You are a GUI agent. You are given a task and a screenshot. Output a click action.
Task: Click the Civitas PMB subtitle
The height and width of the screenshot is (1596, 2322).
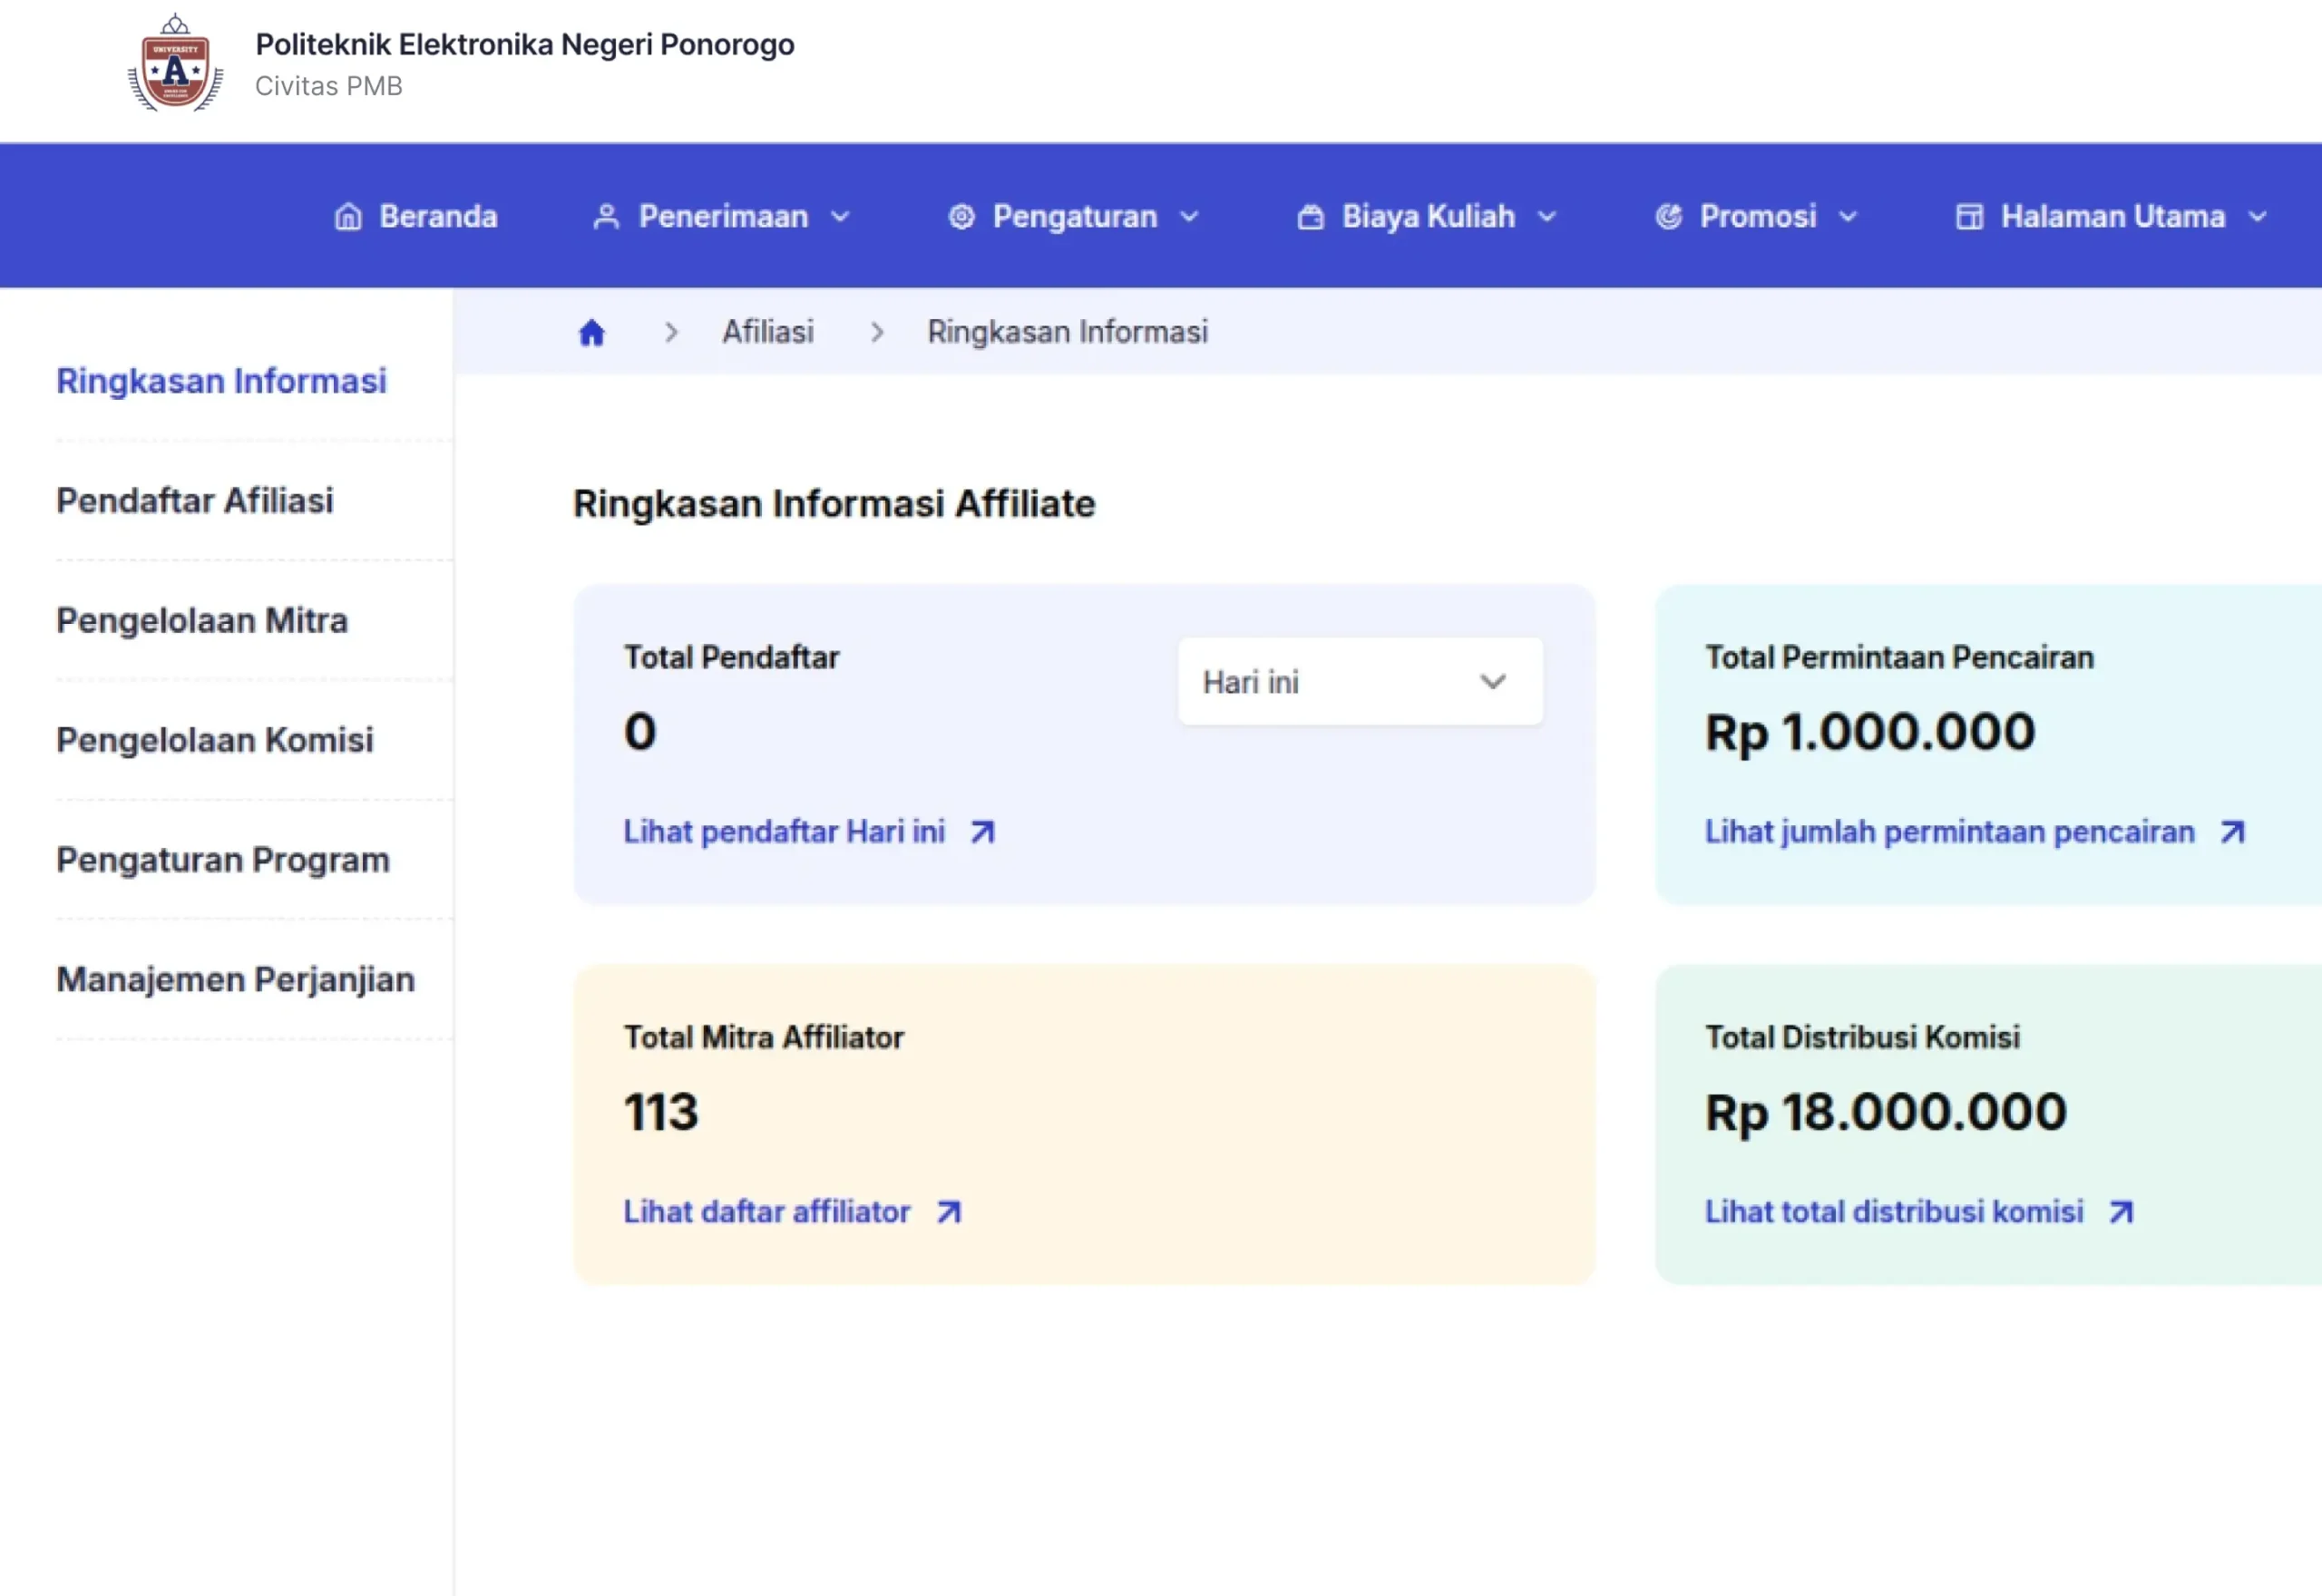329,87
